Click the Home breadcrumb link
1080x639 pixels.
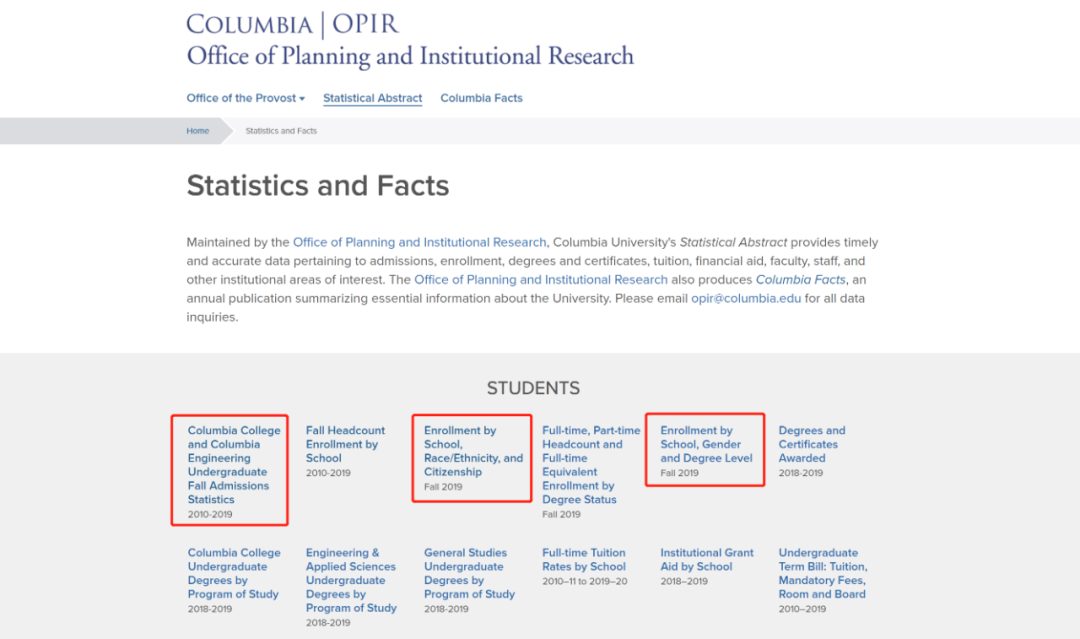[198, 131]
